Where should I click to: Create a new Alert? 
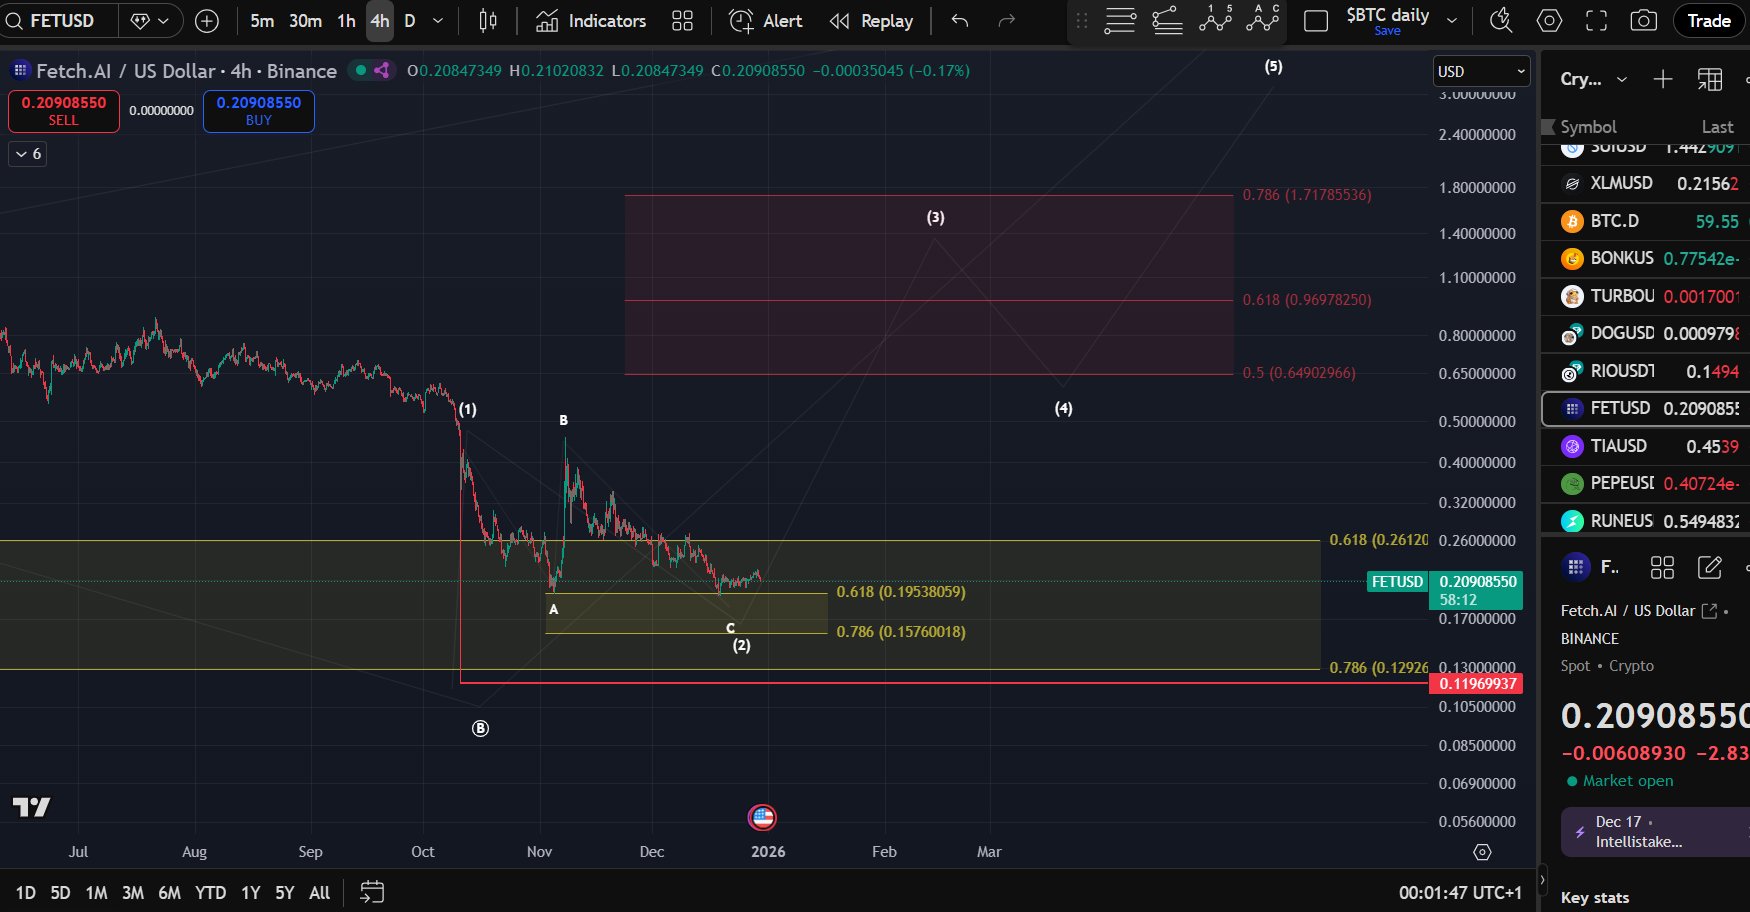[x=766, y=21]
